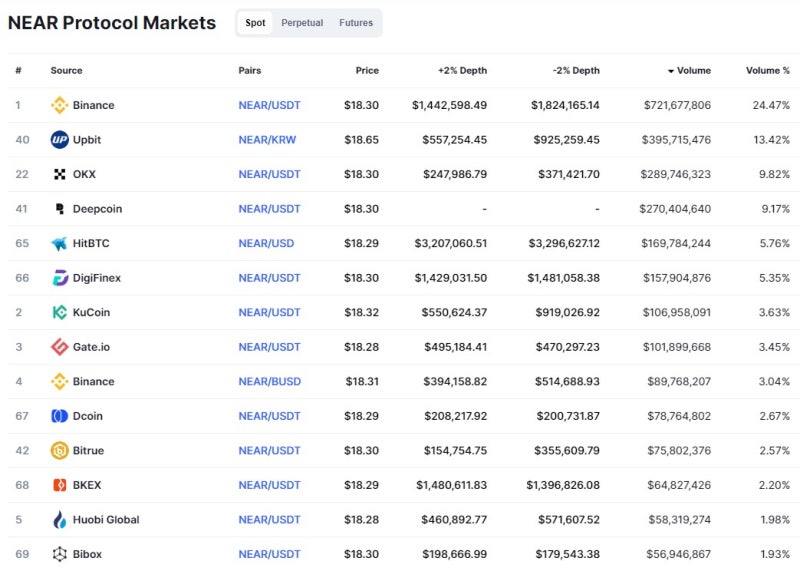This screenshot has width=800, height=571.
Task: Click the NEAR Protocol Markets heading
Action: pos(112,23)
